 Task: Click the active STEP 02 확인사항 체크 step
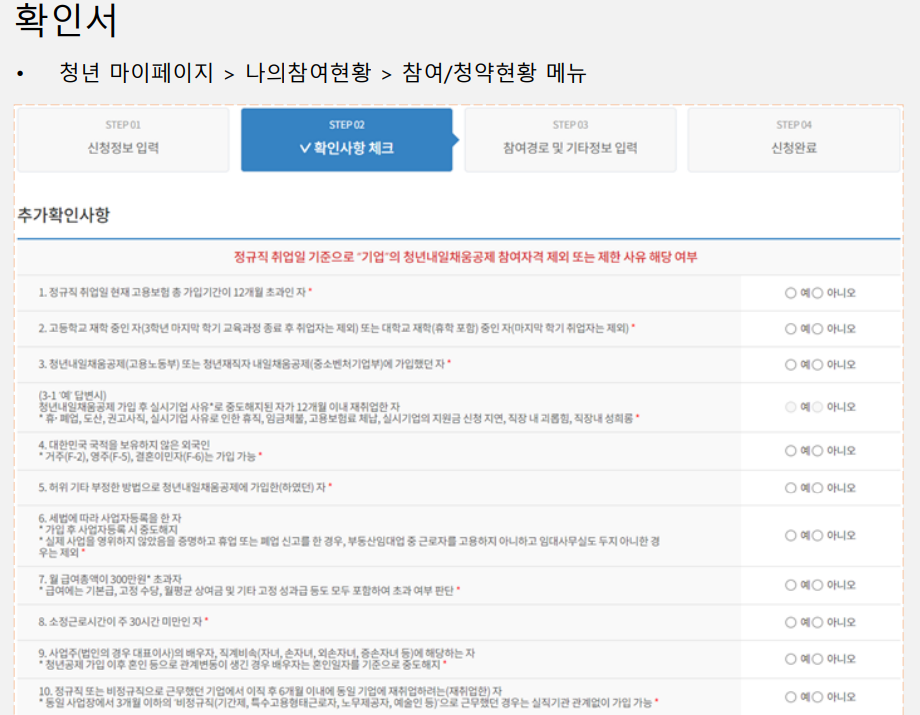345,139
